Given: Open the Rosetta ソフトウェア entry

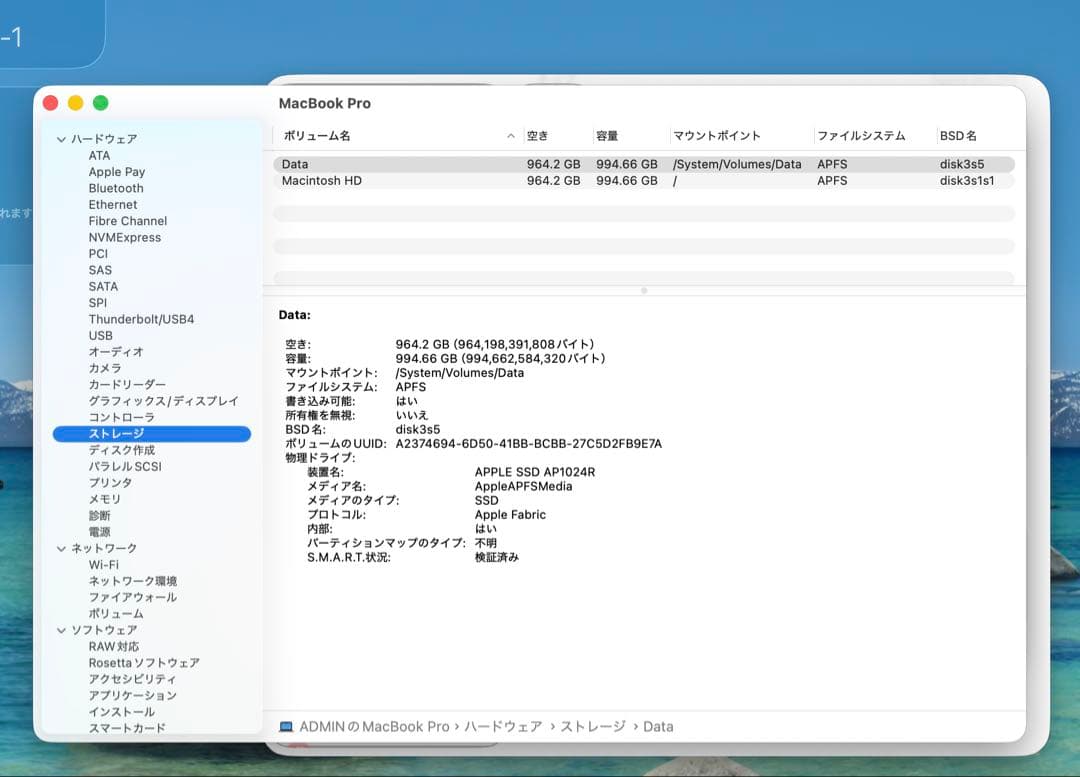Looking at the screenshot, I should pyautogui.click(x=144, y=662).
